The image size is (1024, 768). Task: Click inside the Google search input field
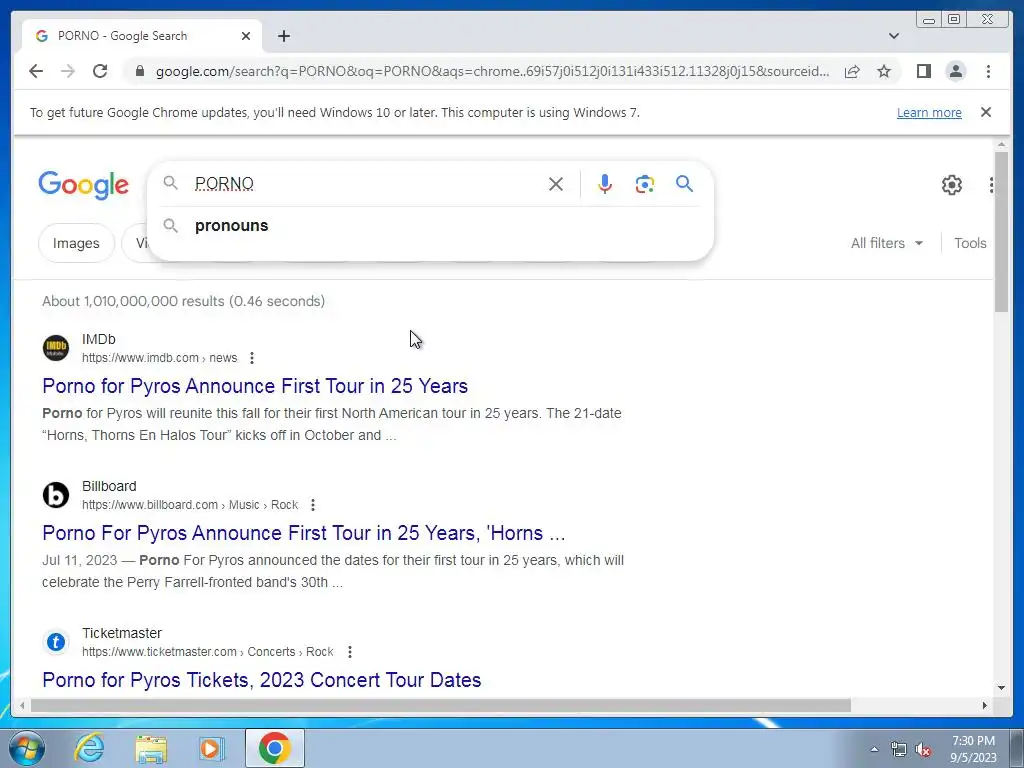point(366,184)
